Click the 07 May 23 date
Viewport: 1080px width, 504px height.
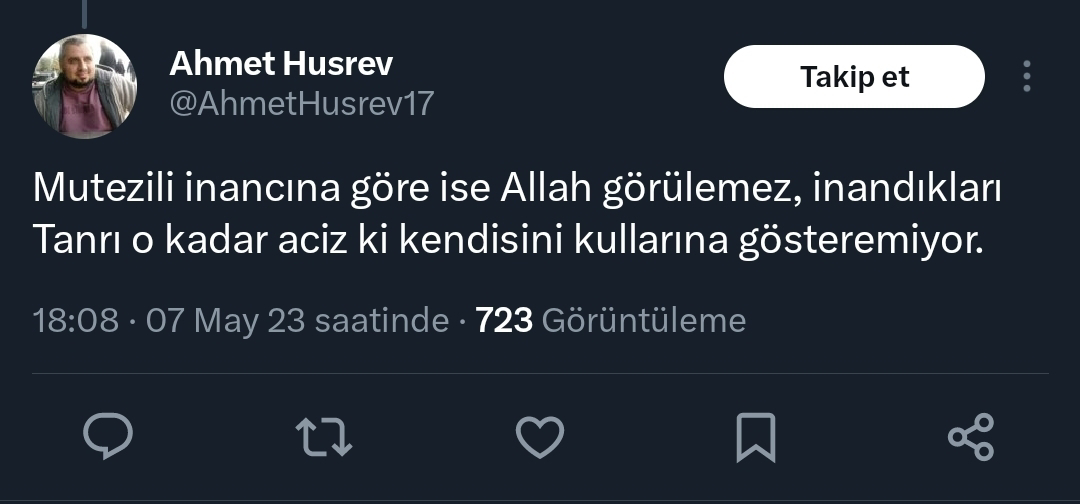pos(225,321)
